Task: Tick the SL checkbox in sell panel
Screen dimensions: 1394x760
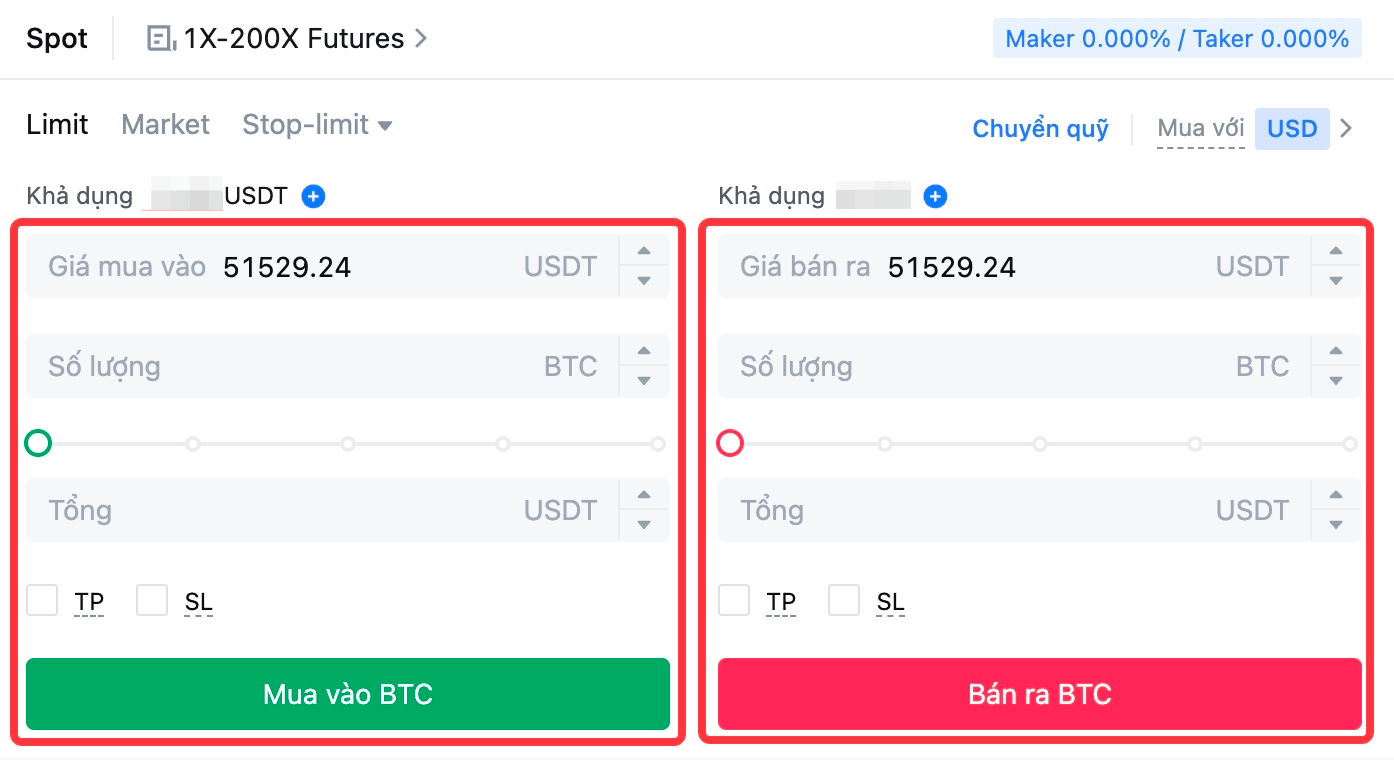Action: point(844,601)
